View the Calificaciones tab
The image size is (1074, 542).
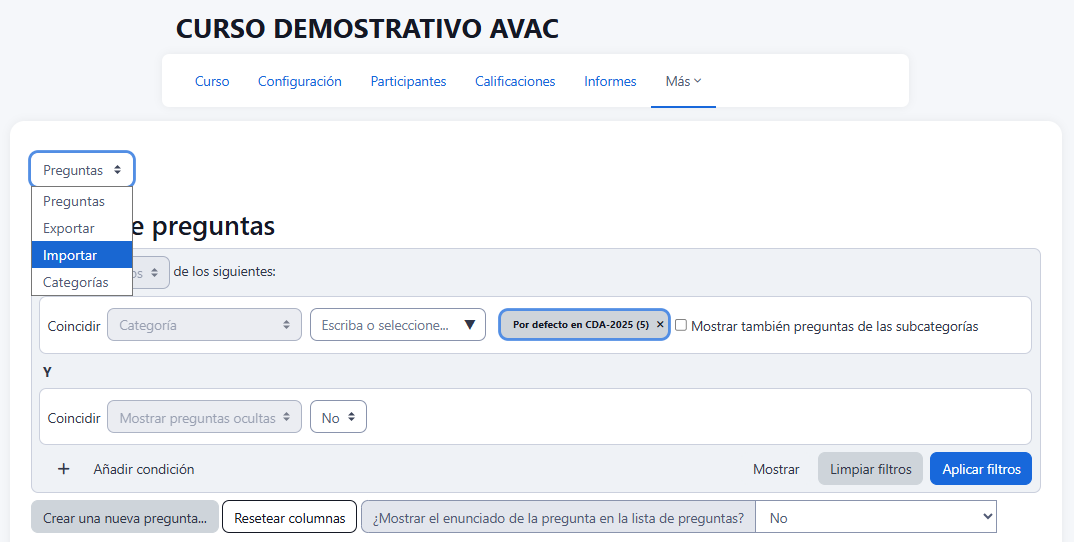[x=515, y=81]
